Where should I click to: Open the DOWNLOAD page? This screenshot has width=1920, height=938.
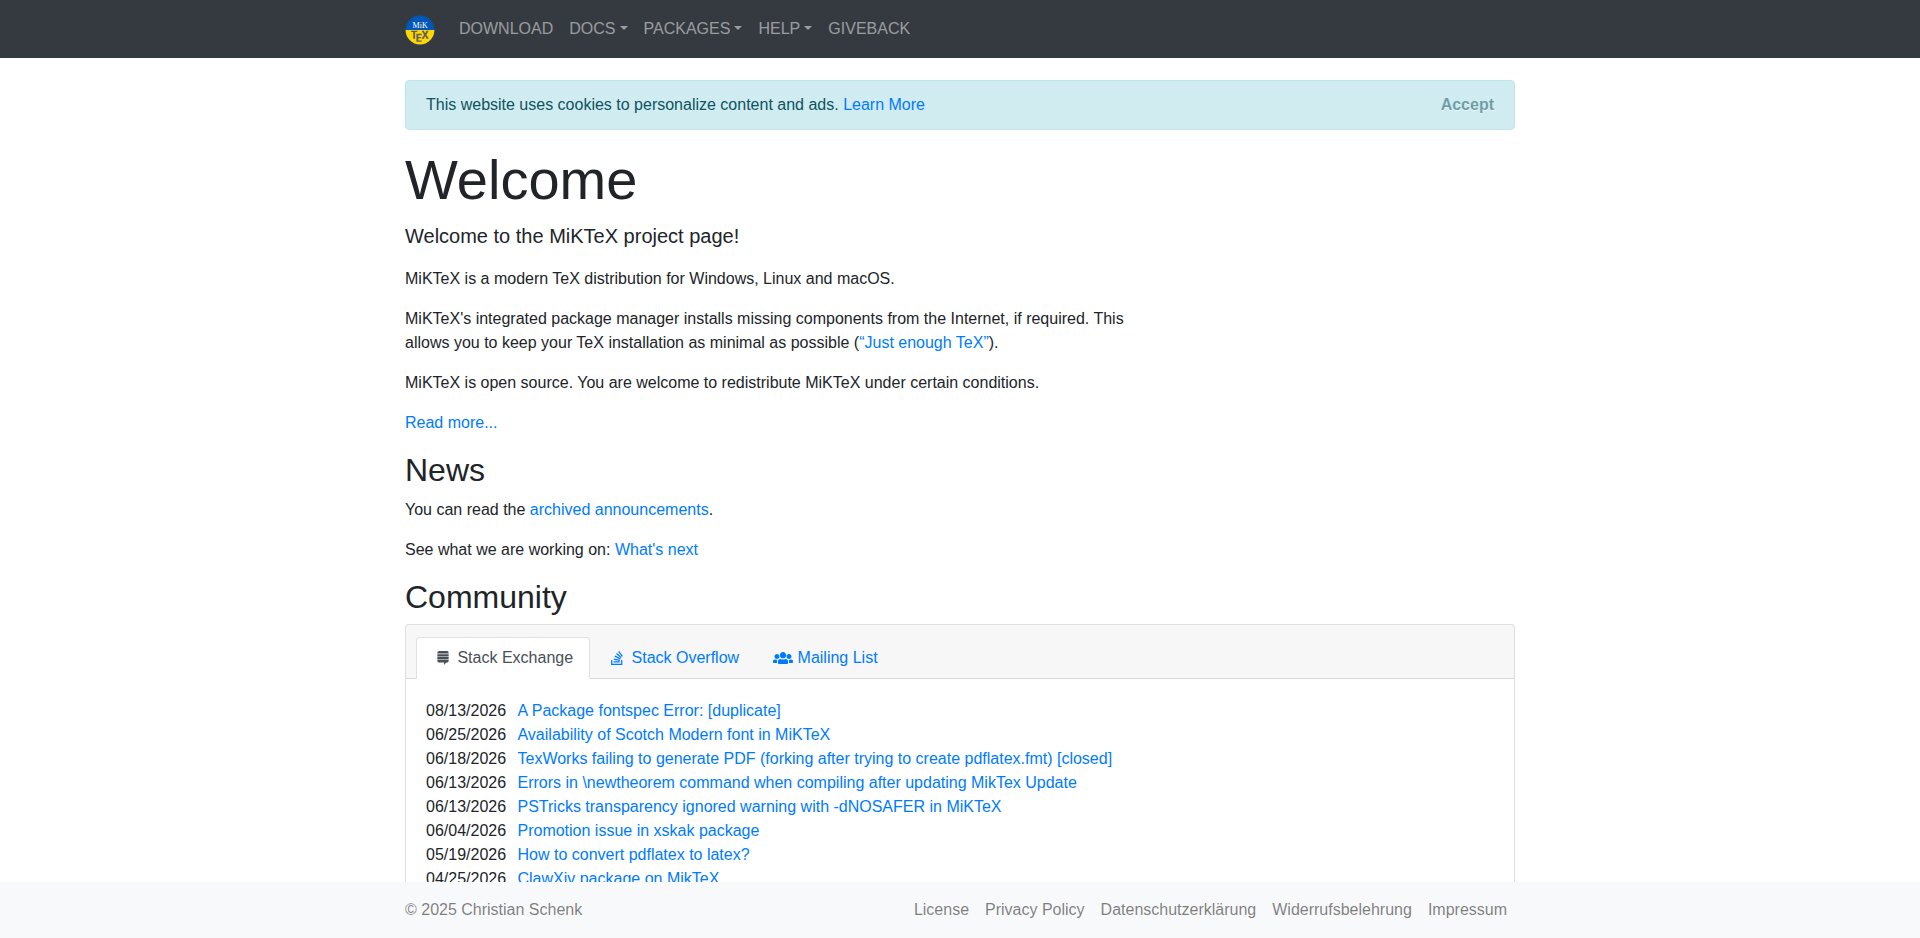506,28
